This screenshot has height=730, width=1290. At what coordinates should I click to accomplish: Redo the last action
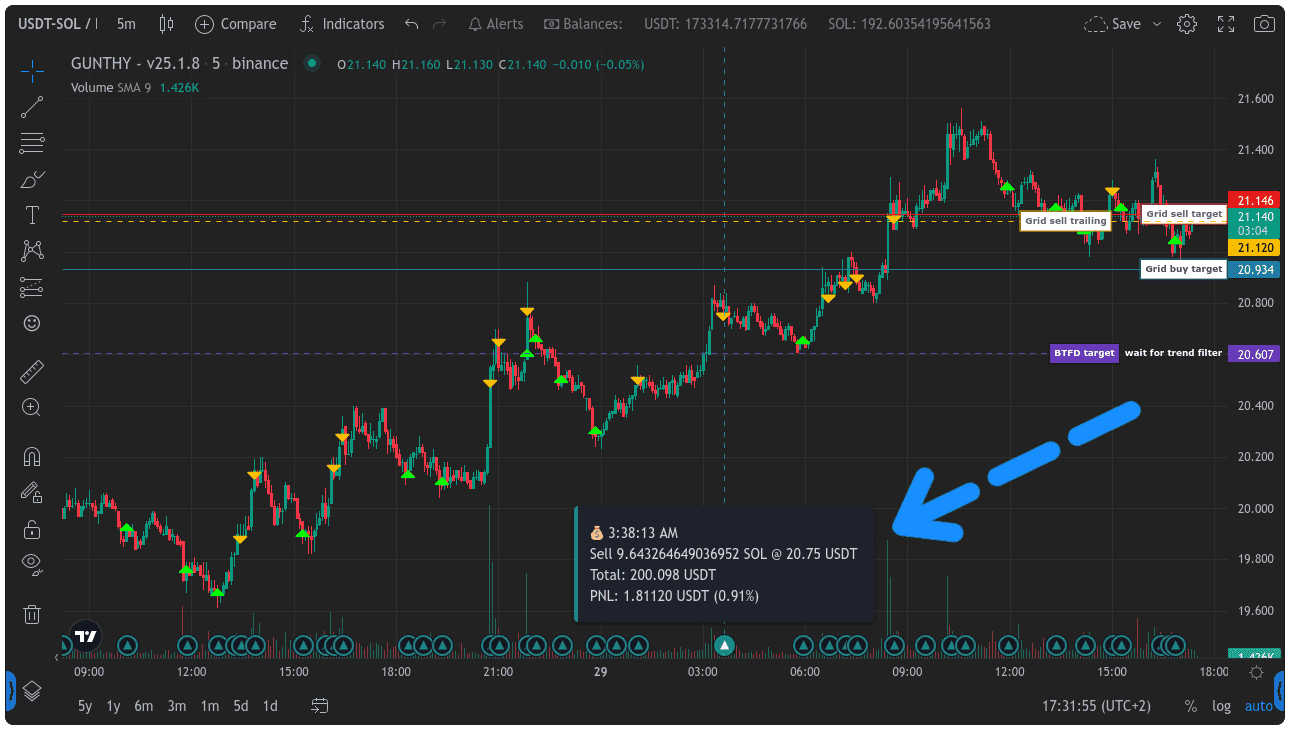(439, 24)
